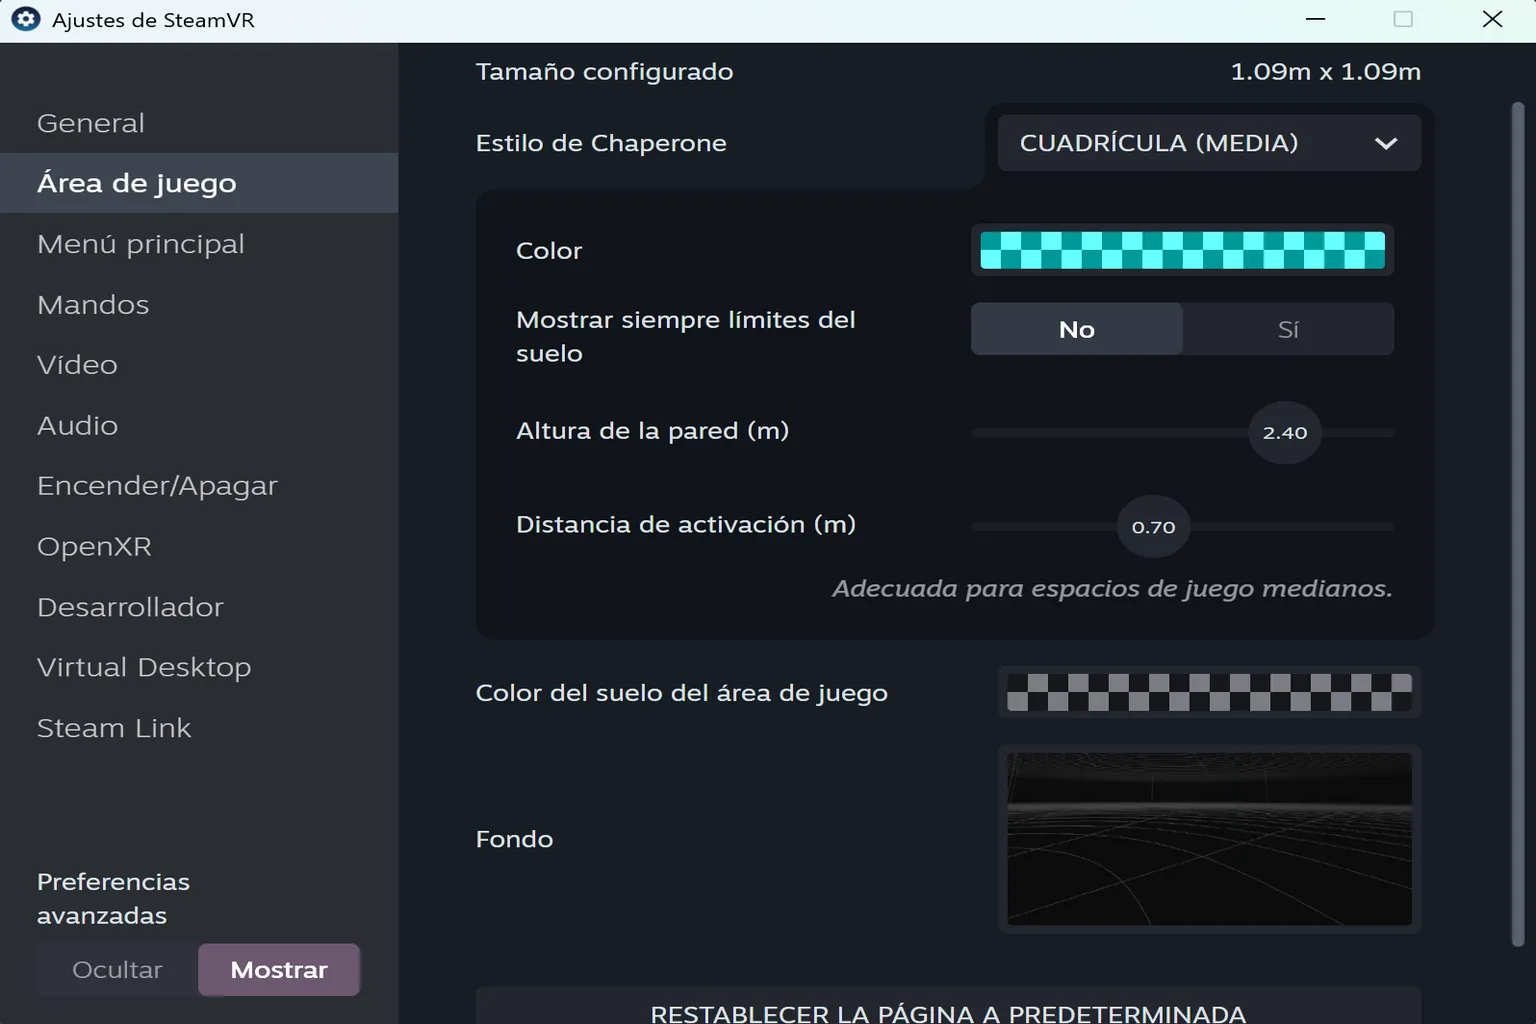Minimize the Ajustes de SteamVR window
The height and width of the screenshot is (1024, 1536).
coord(1316,20)
